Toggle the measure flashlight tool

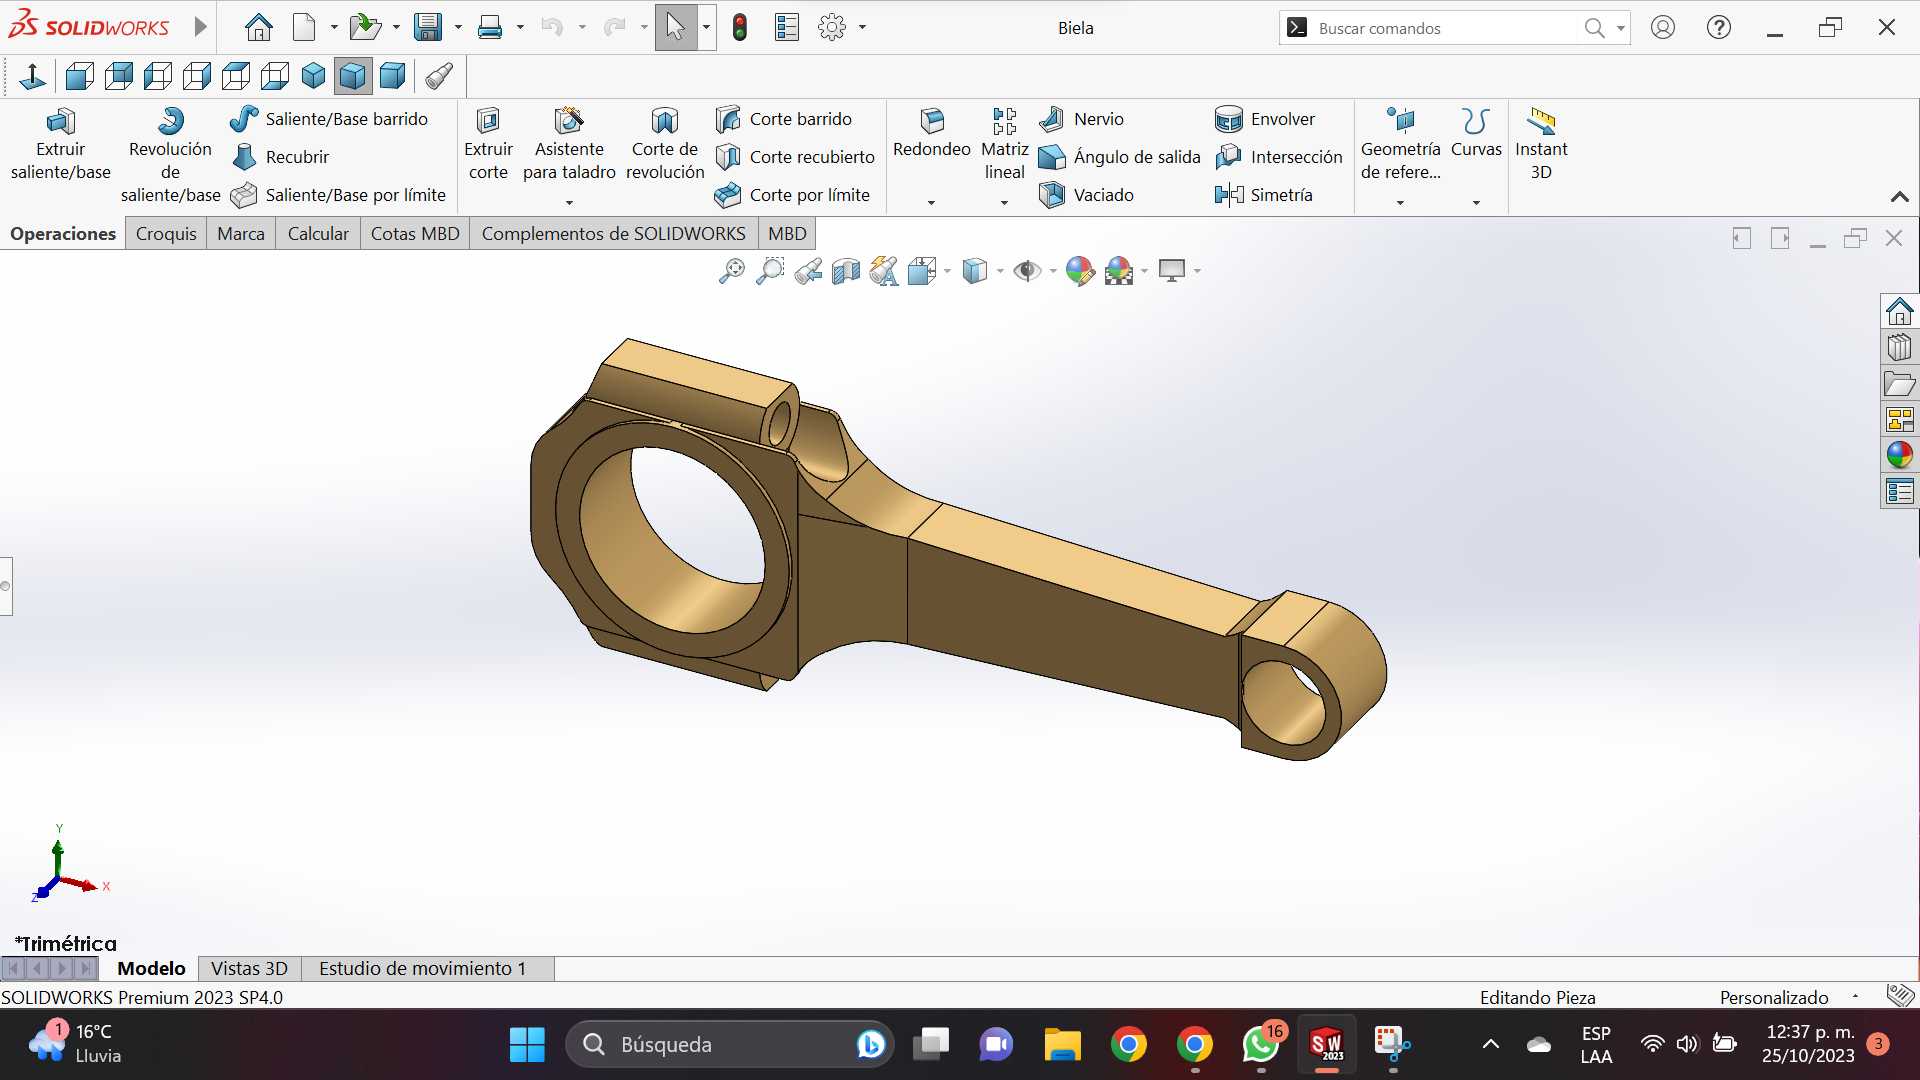pyautogui.click(x=439, y=76)
